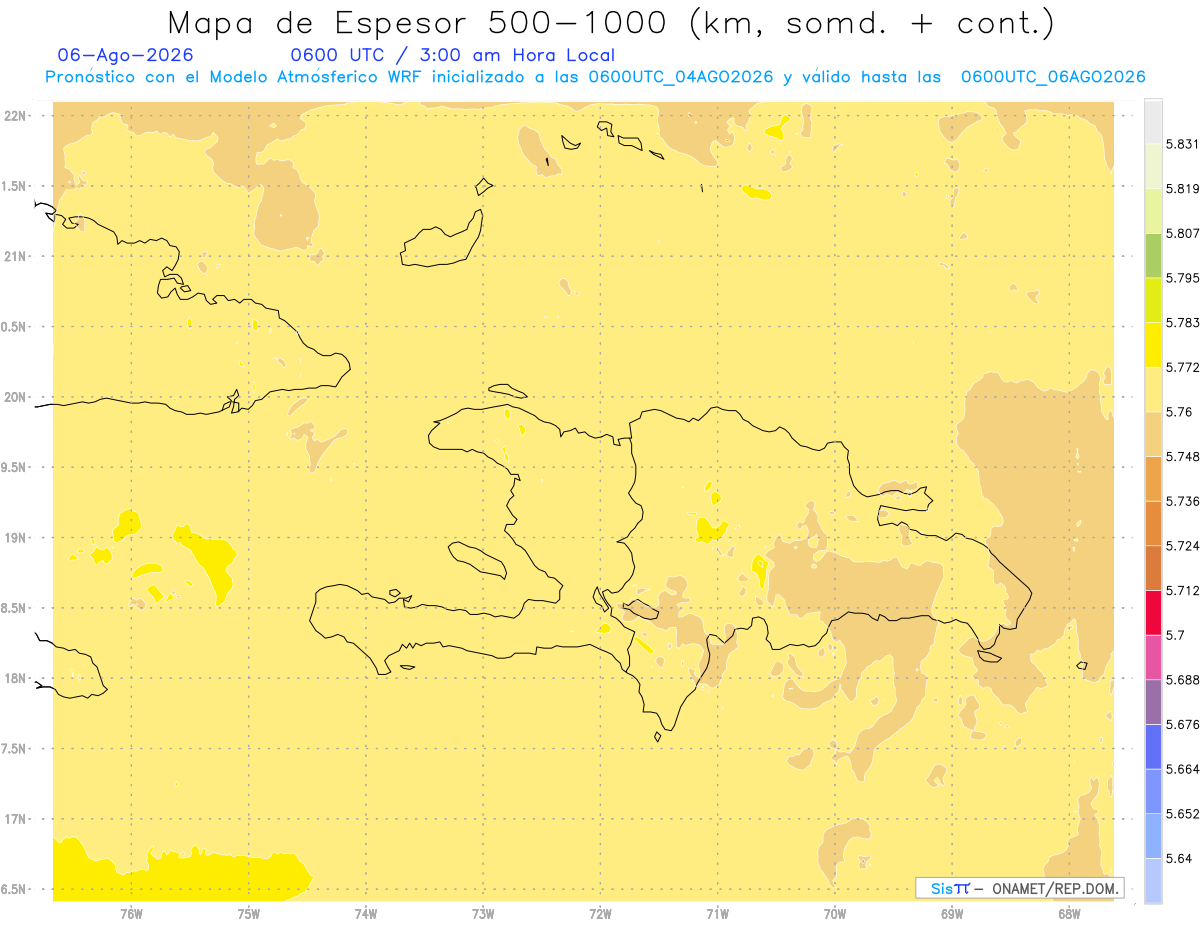Click colorbar value '5.652'
This screenshot has width=1200, height=927.
click(x=1182, y=814)
